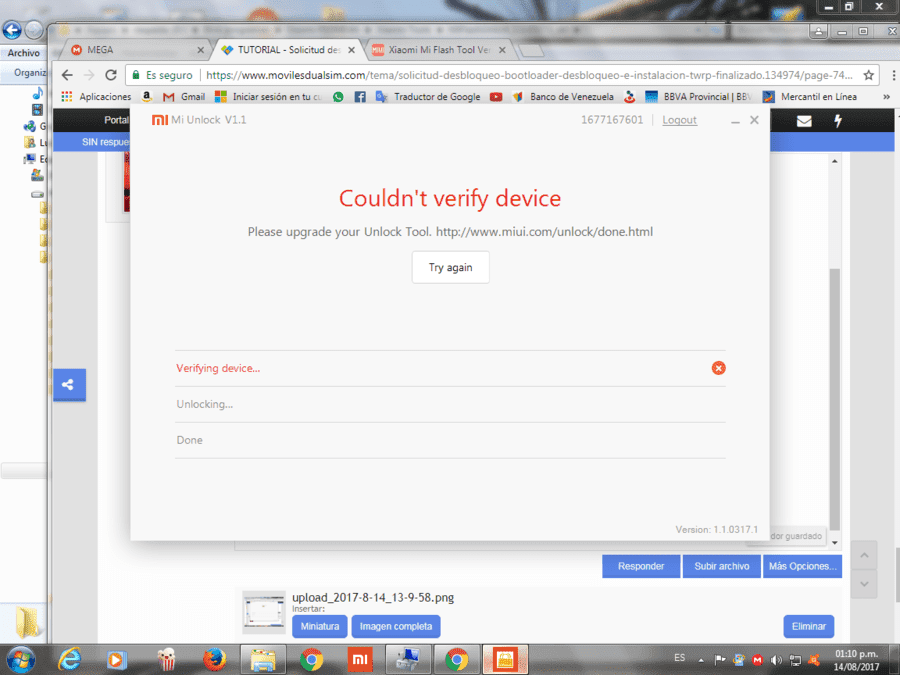Click the Responder button
Image resolution: width=900 pixels, height=675 pixels.
(x=641, y=566)
